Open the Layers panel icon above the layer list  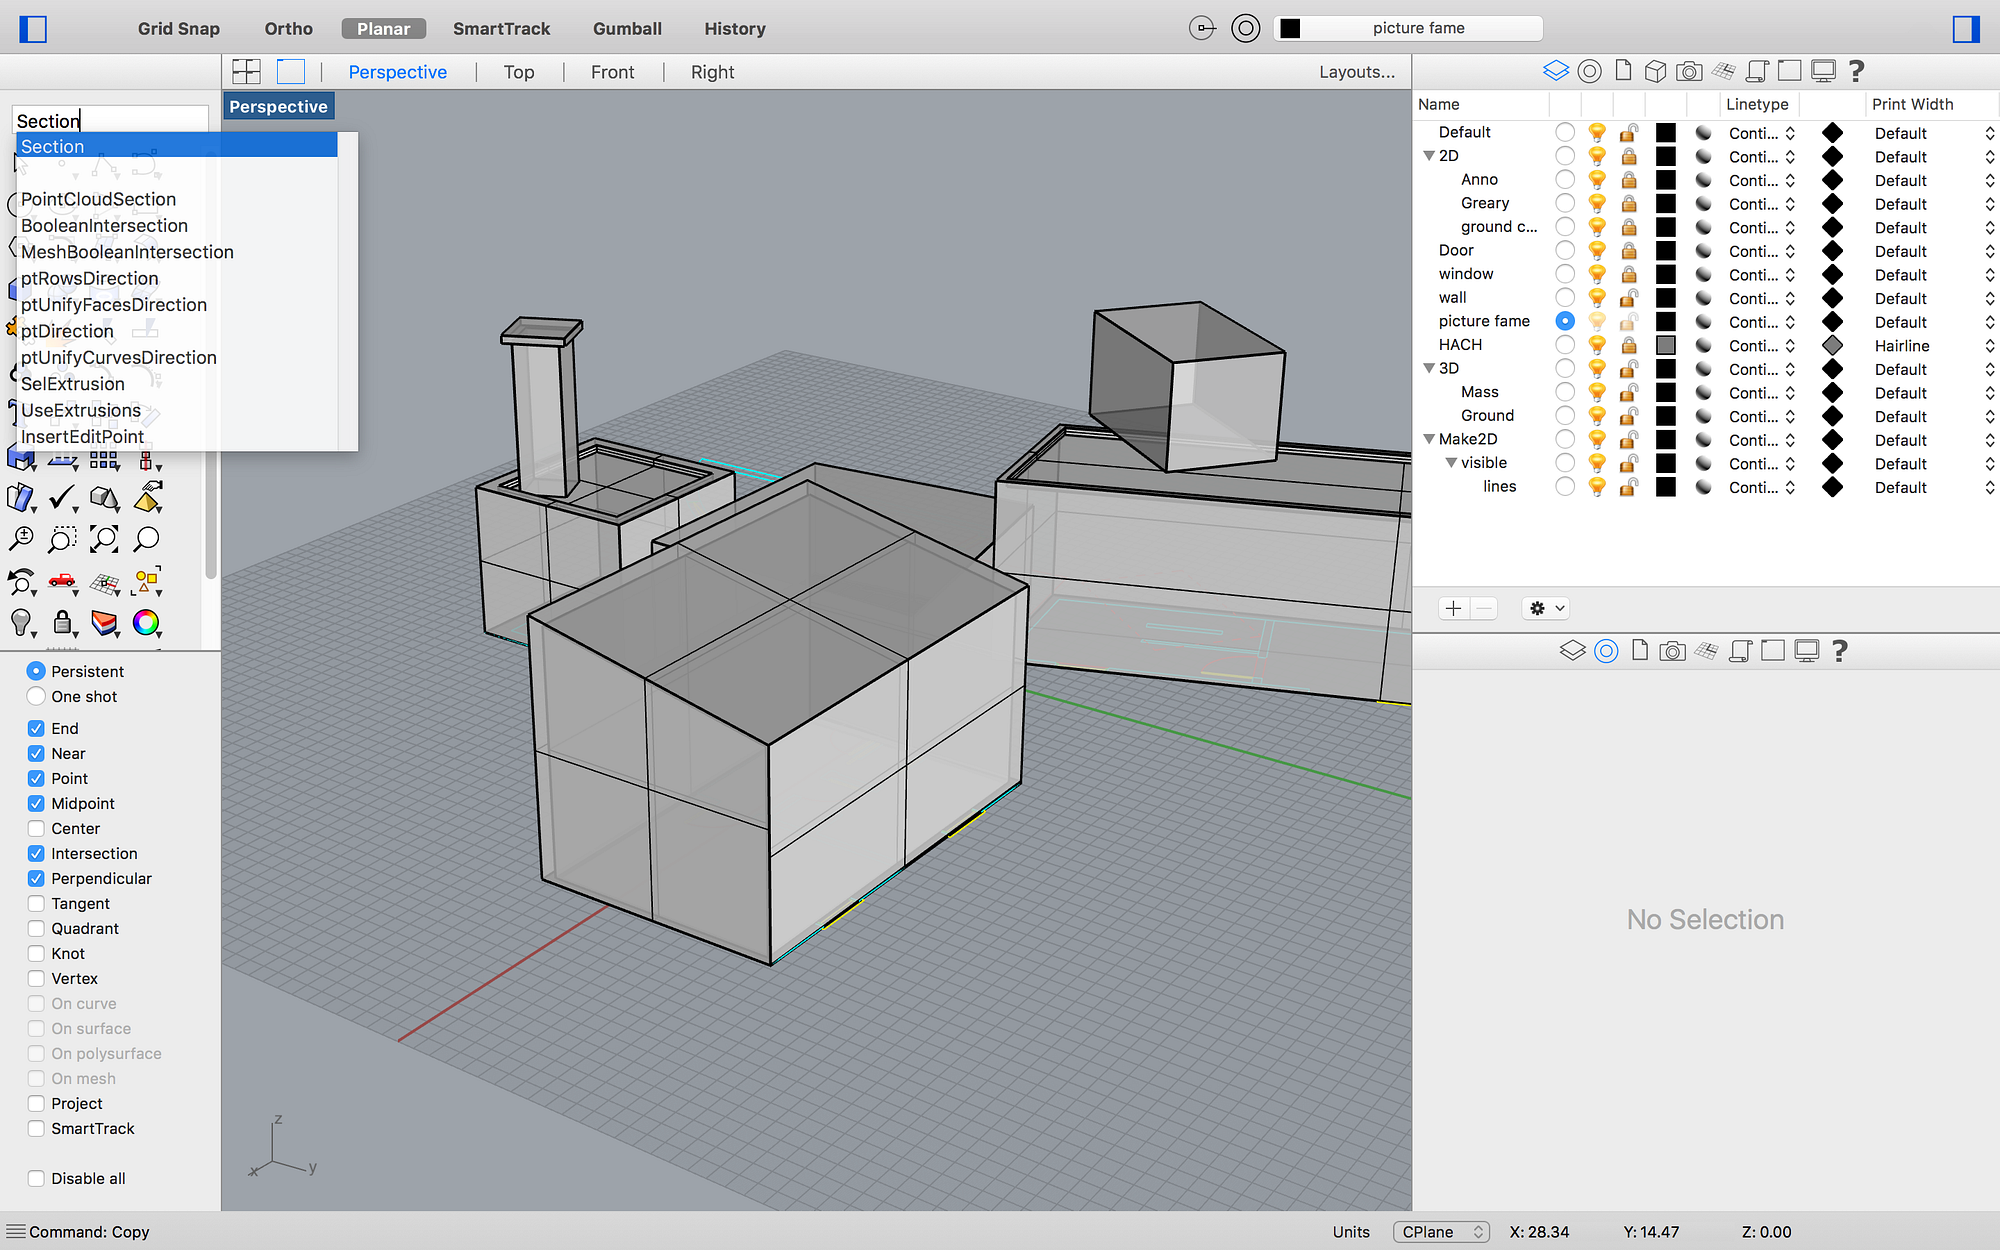coord(1556,70)
